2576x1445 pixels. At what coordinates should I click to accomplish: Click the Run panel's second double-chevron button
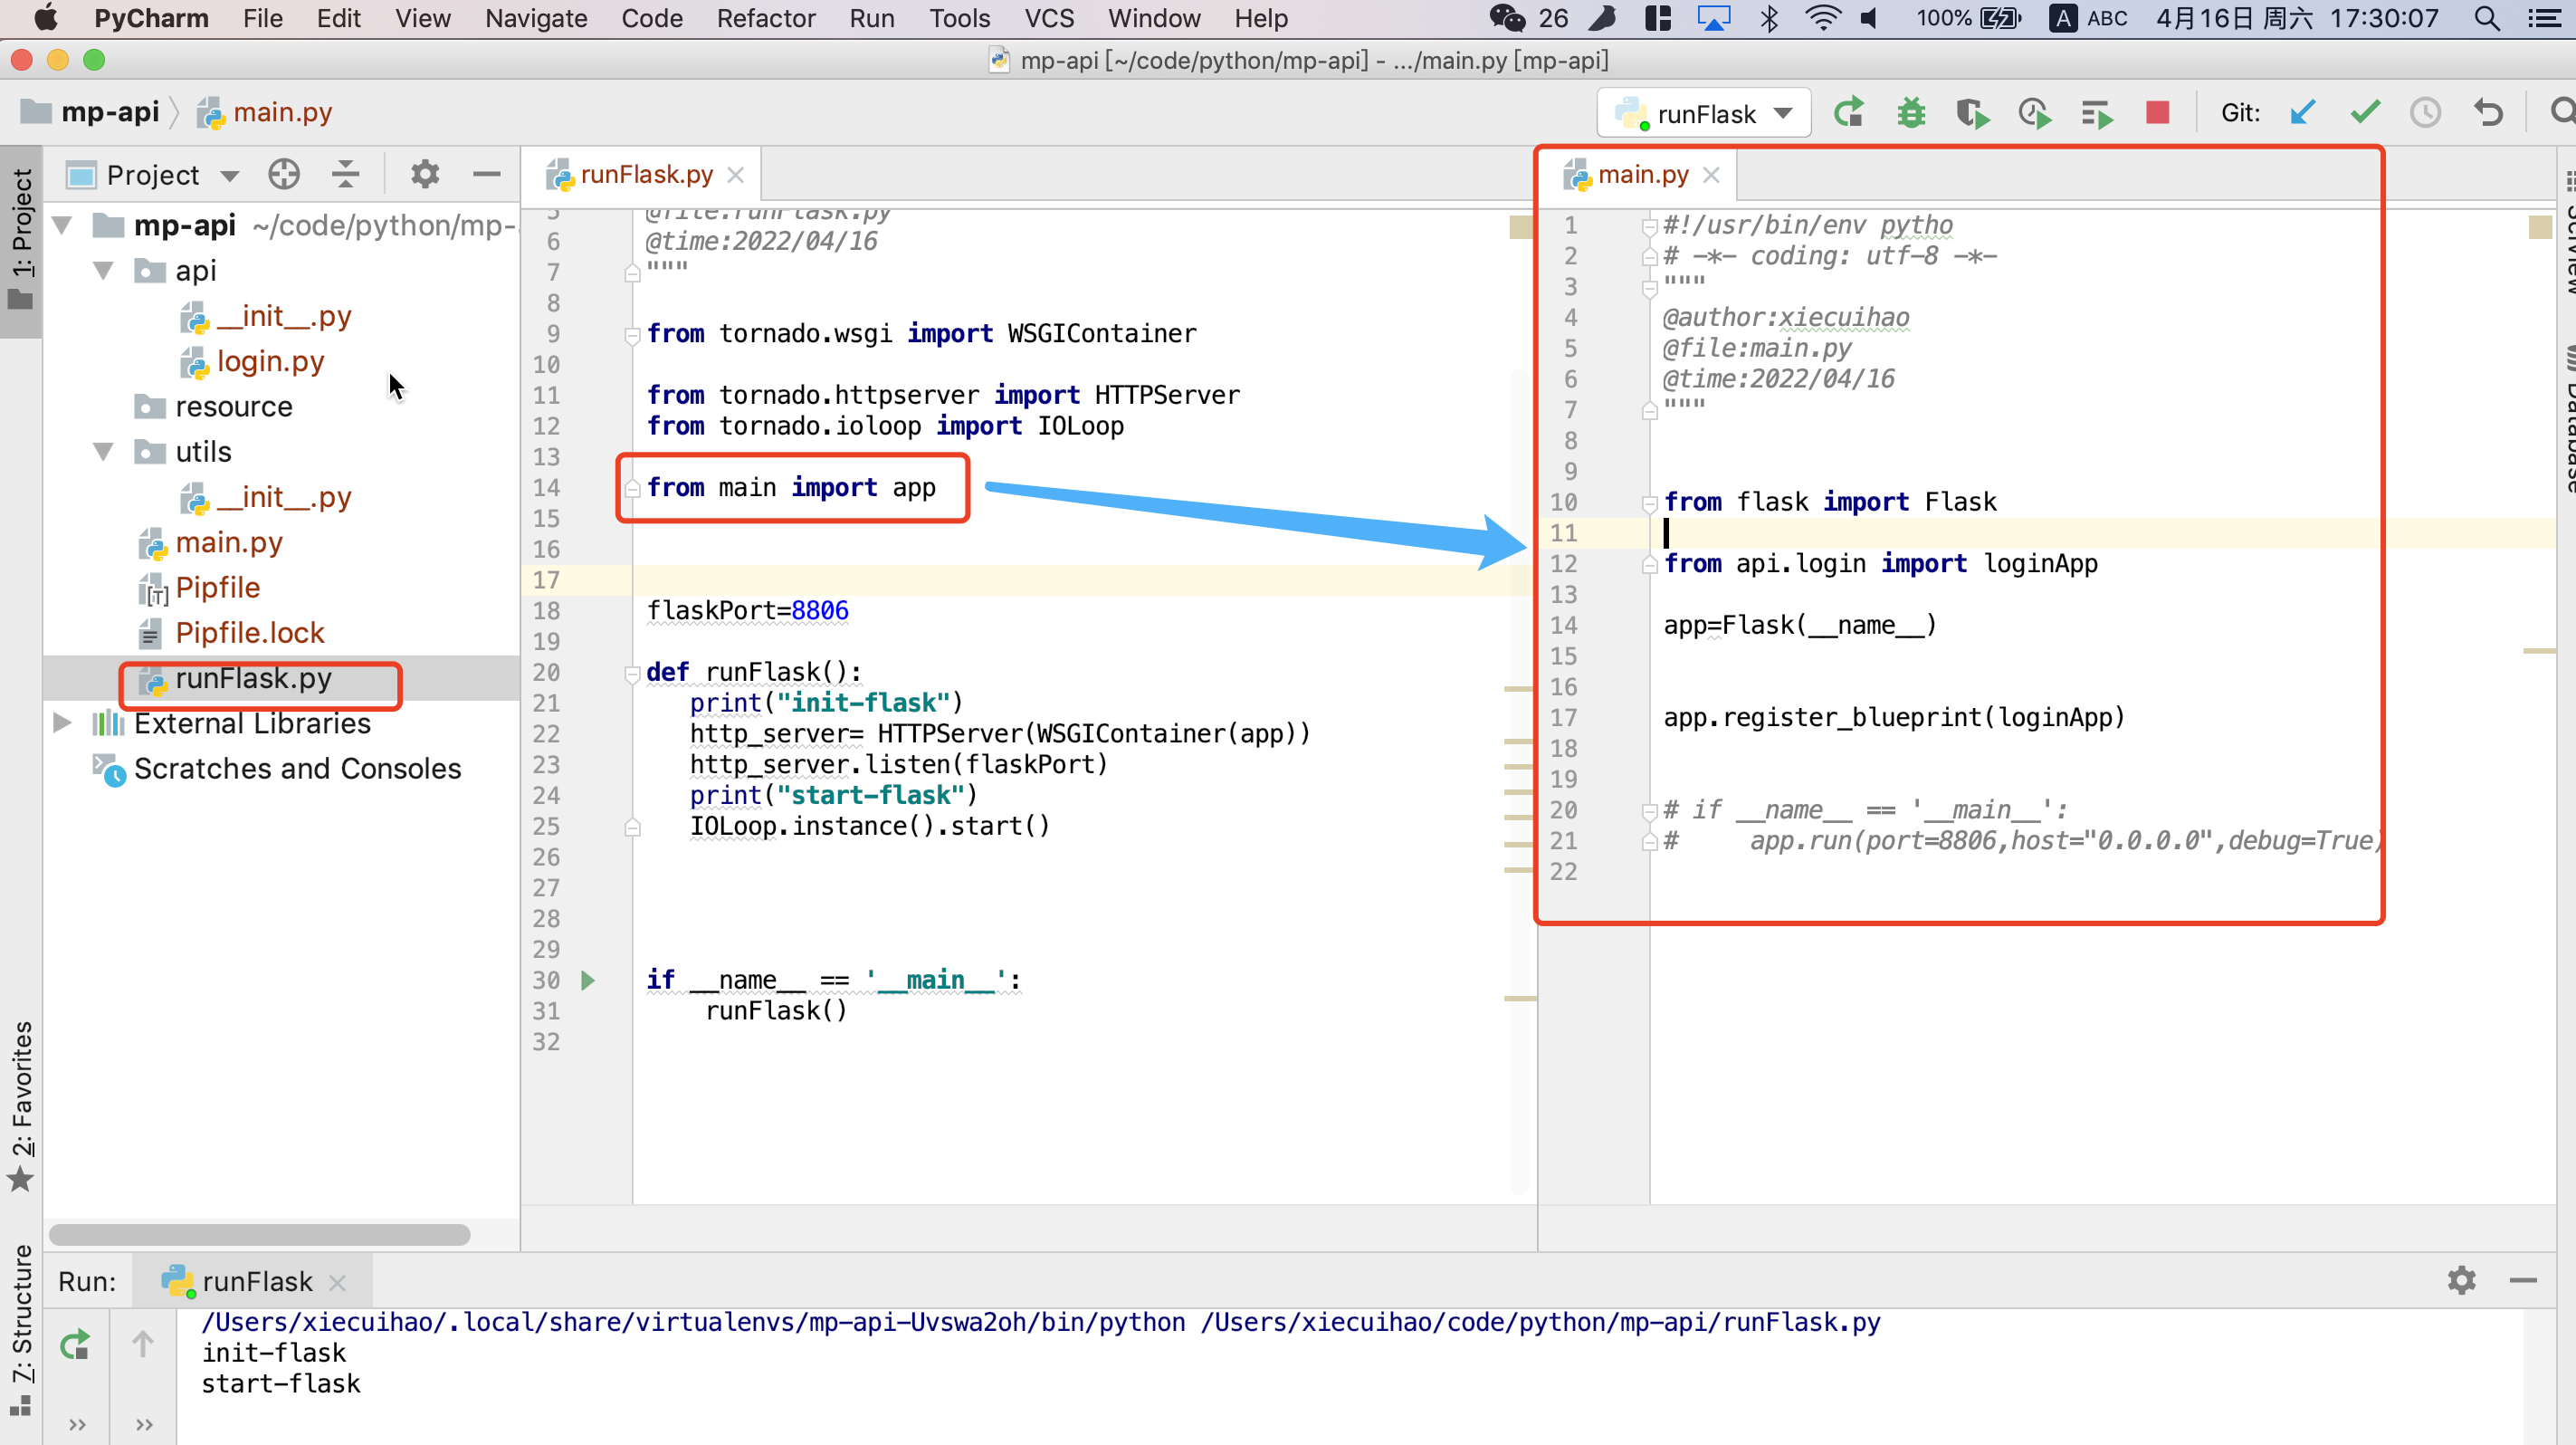144,1424
